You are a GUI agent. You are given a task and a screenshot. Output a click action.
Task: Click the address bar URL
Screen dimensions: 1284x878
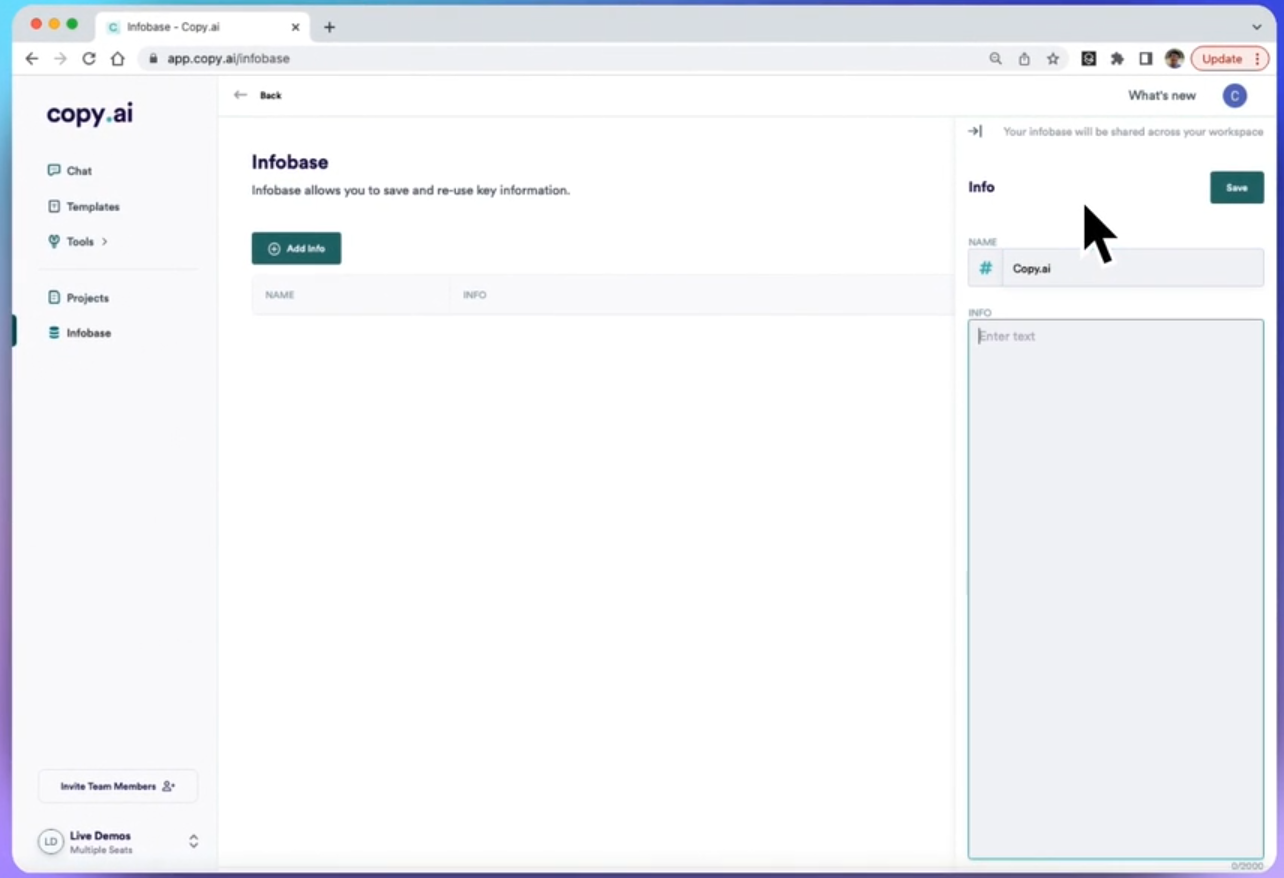click(x=228, y=59)
